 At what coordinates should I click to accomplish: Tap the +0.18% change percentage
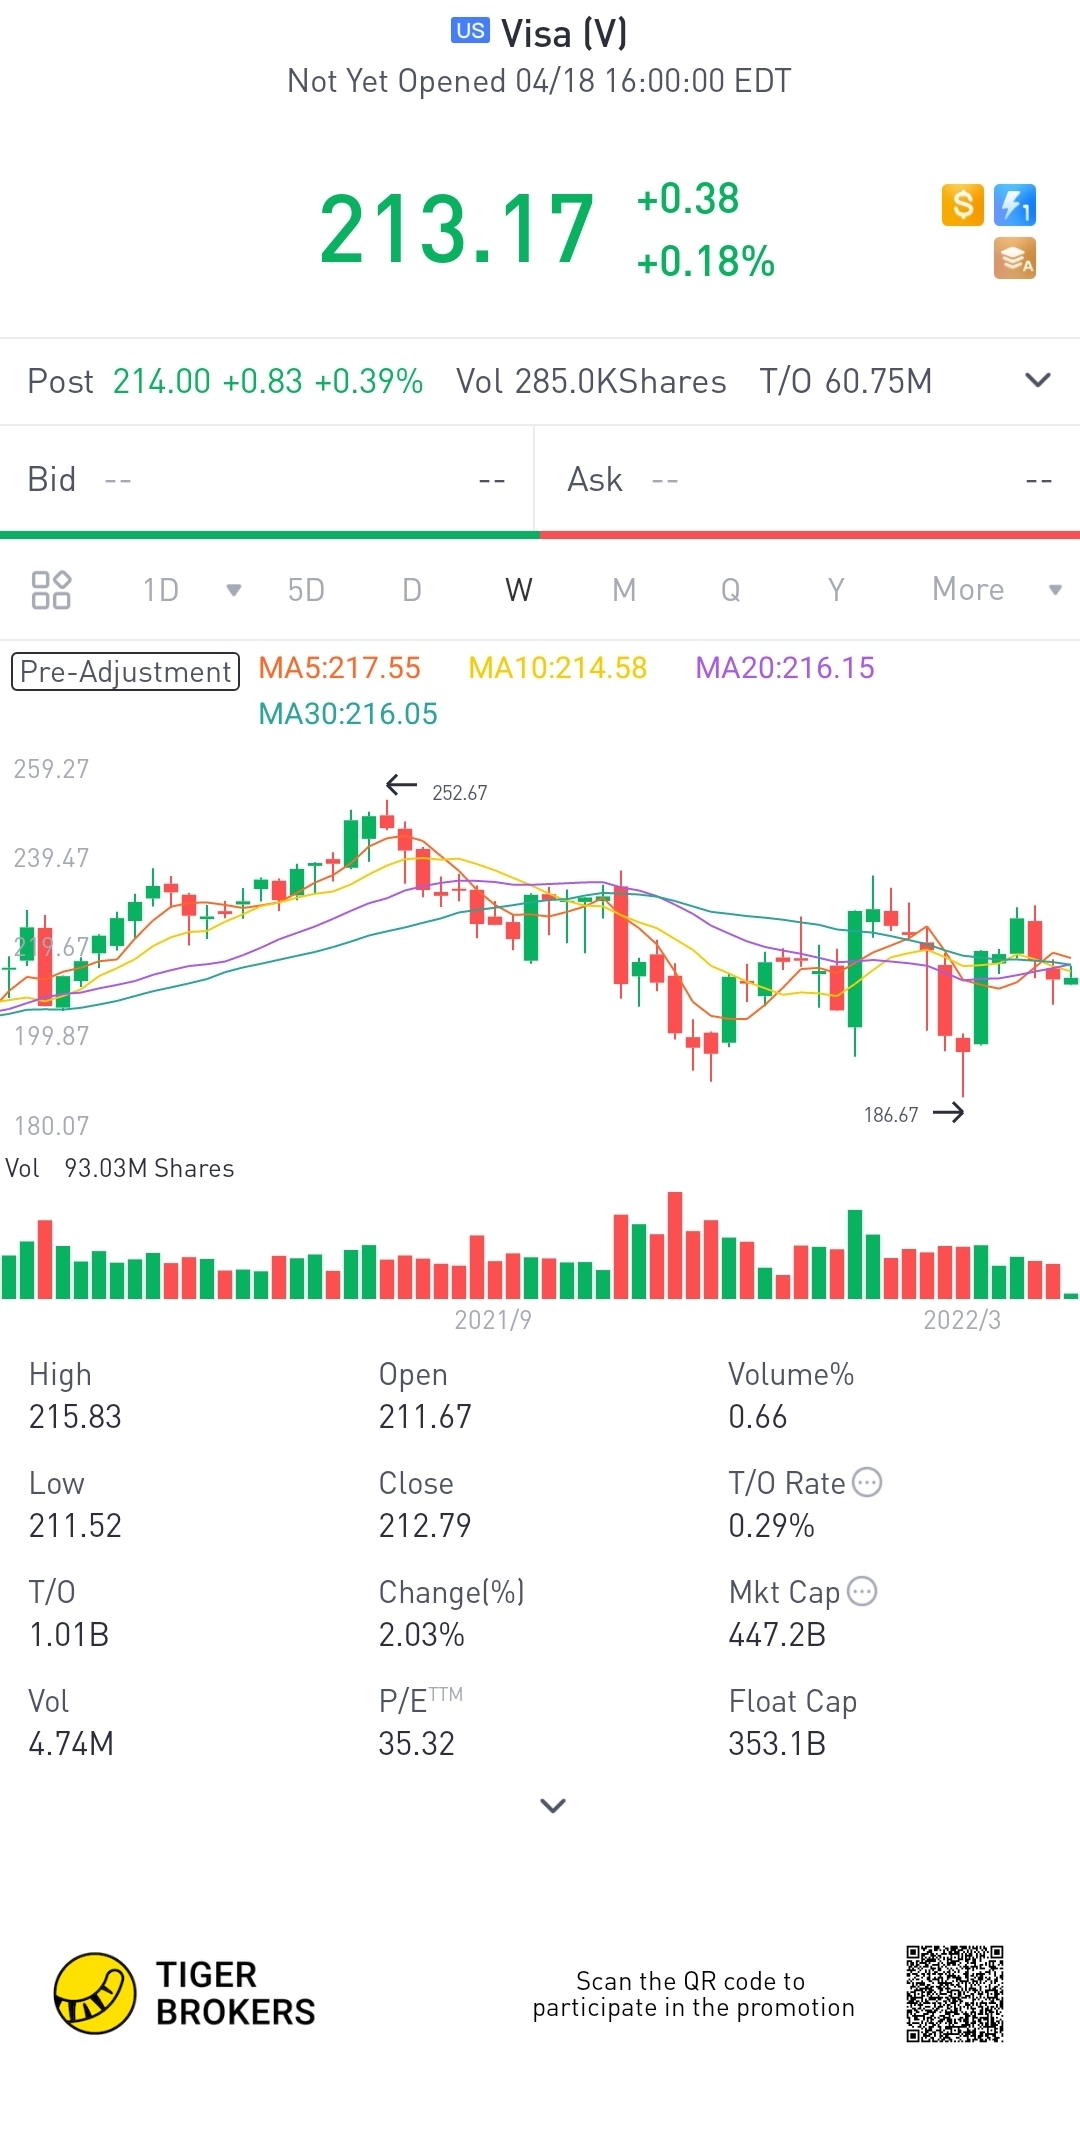[706, 262]
